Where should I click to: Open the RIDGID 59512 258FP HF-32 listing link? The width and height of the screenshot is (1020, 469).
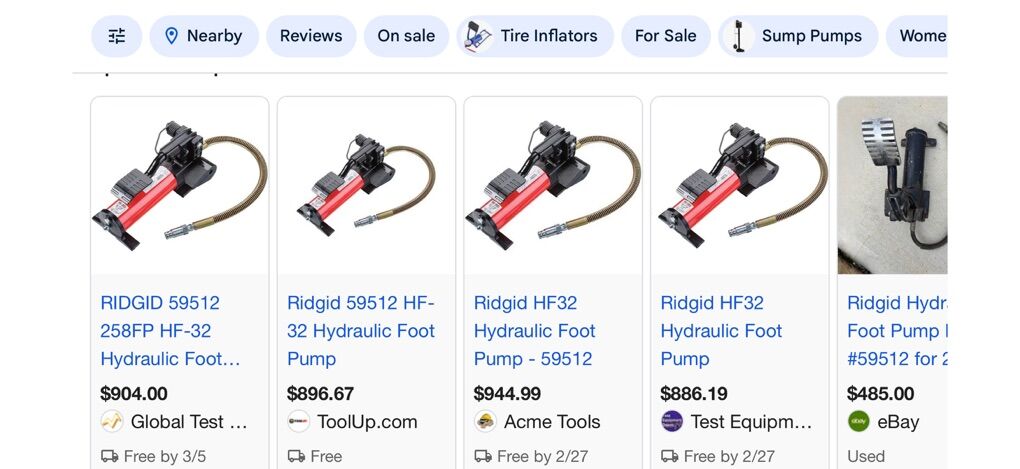[160, 330]
